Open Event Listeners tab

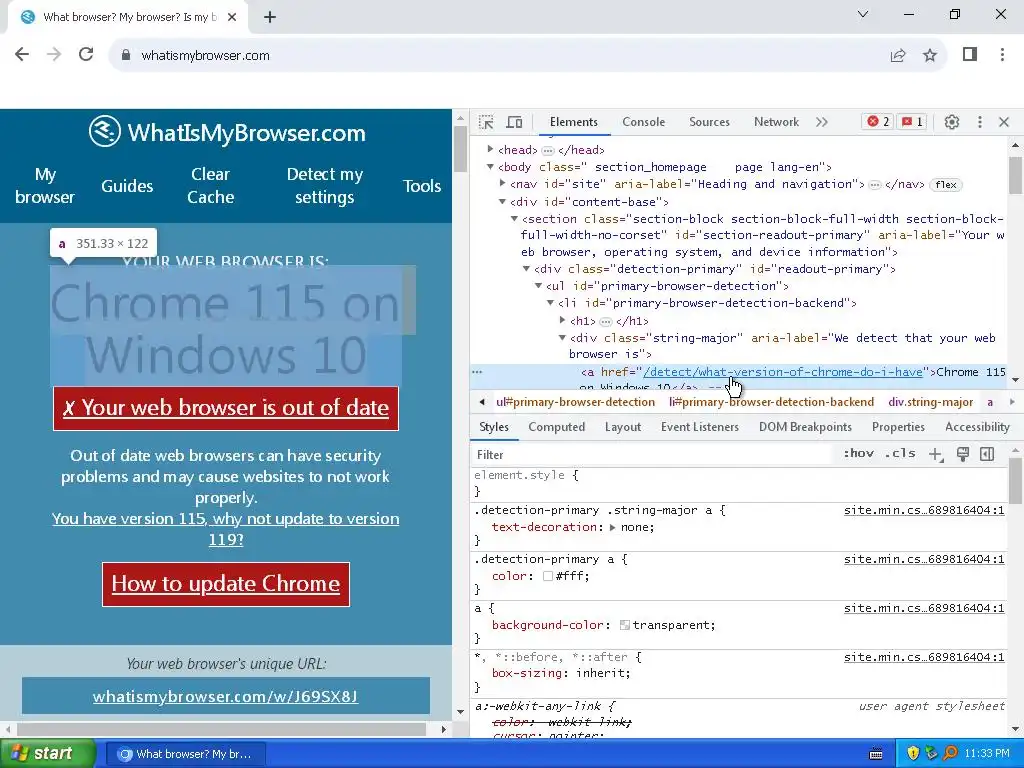click(x=699, y=427)
